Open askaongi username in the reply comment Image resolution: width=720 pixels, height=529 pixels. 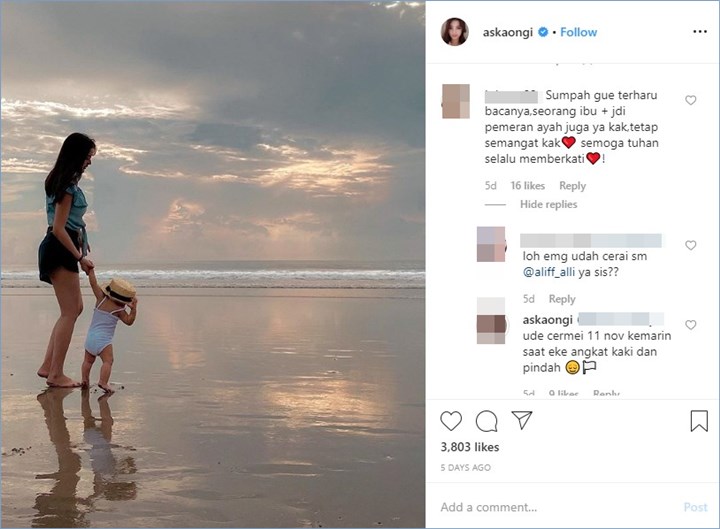549,319
